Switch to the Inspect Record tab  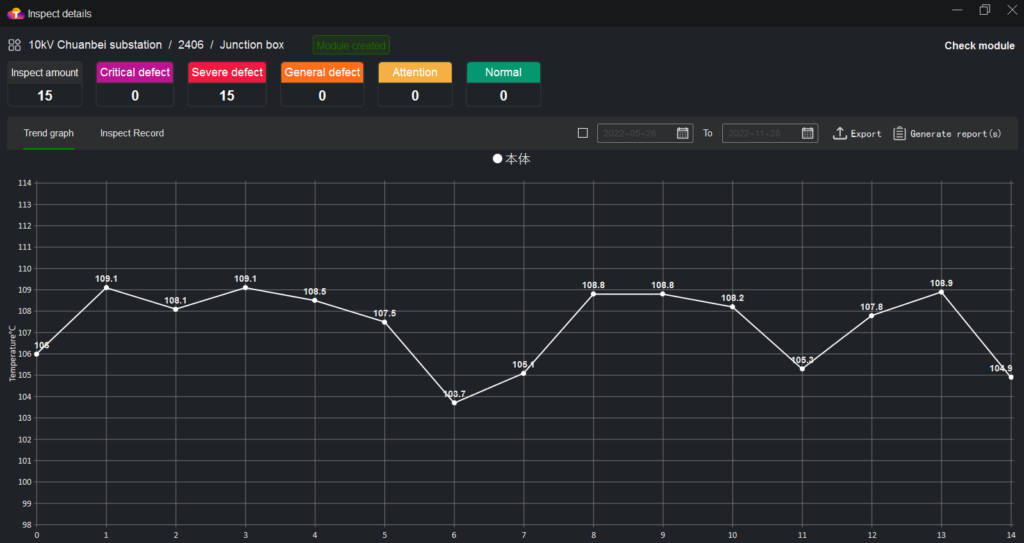click(132, 133)
